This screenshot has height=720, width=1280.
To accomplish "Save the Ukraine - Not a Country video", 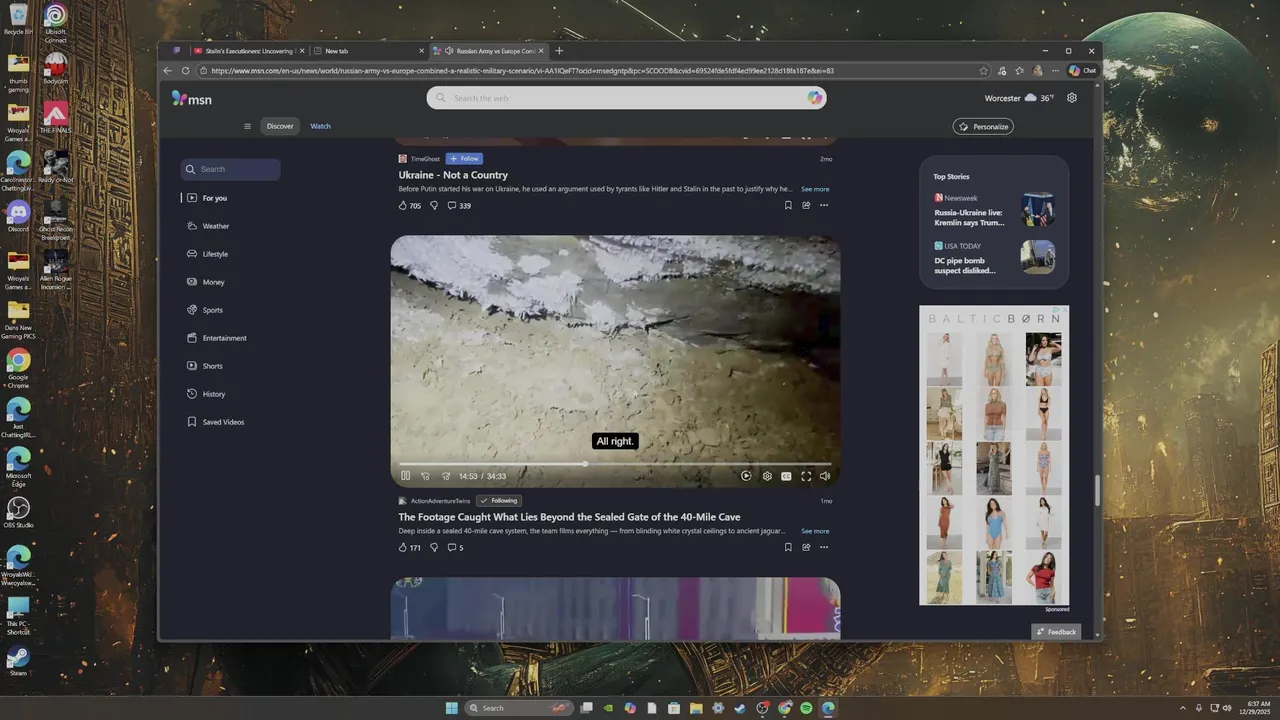I will 788,205.
